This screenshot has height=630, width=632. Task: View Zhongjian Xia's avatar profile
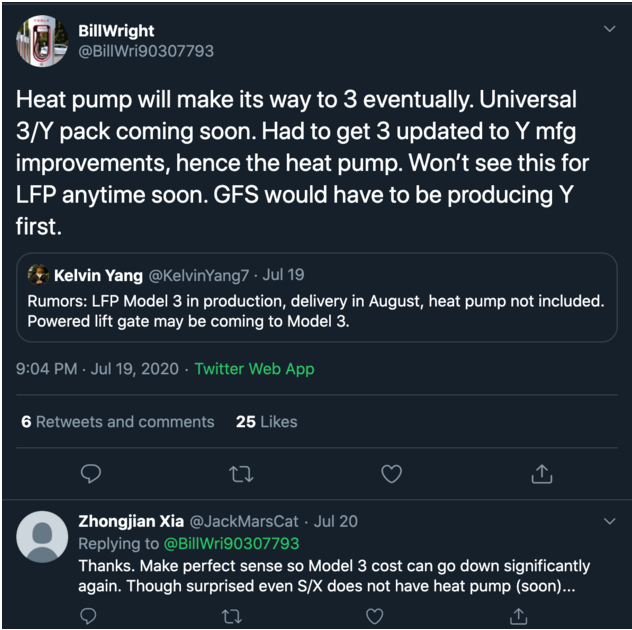pyautogui.click(x=42, y=536)
